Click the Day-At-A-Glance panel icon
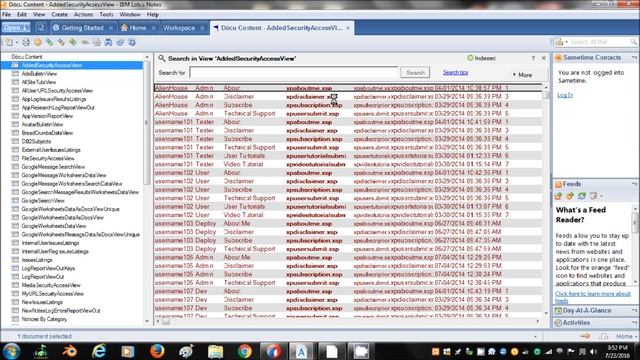The height and width of the screenshot is (360, 640). (558, 311)
